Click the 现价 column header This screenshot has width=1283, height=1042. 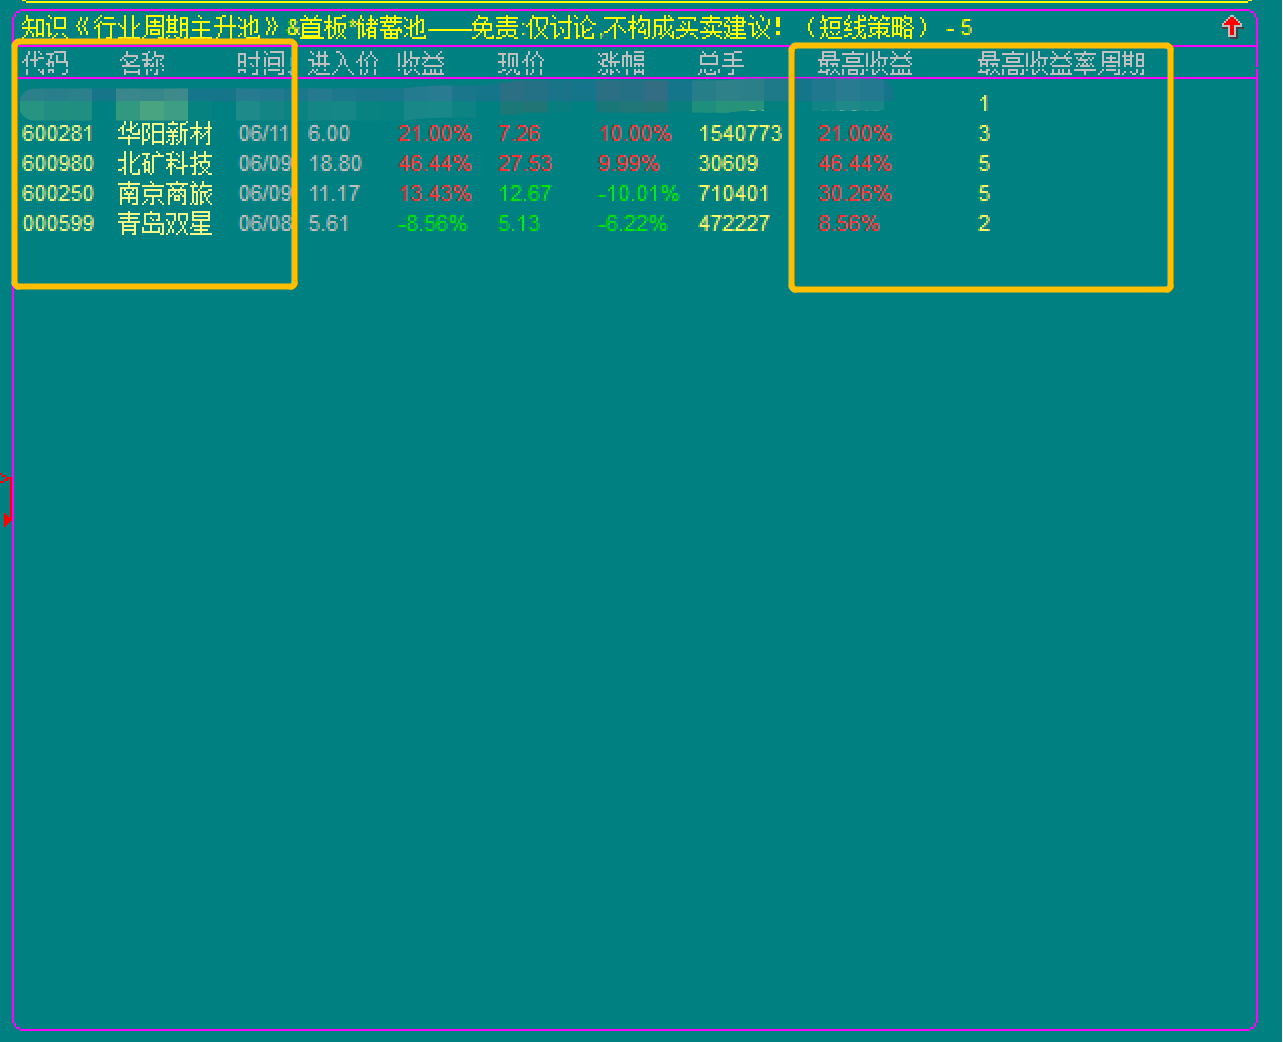521,64
